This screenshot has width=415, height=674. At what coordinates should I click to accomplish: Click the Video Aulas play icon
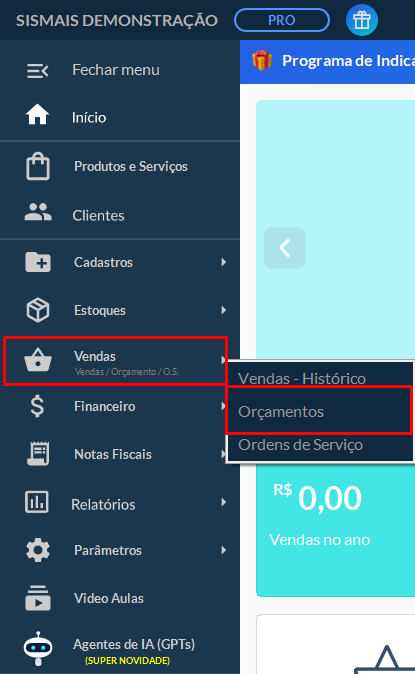(38, 598)
